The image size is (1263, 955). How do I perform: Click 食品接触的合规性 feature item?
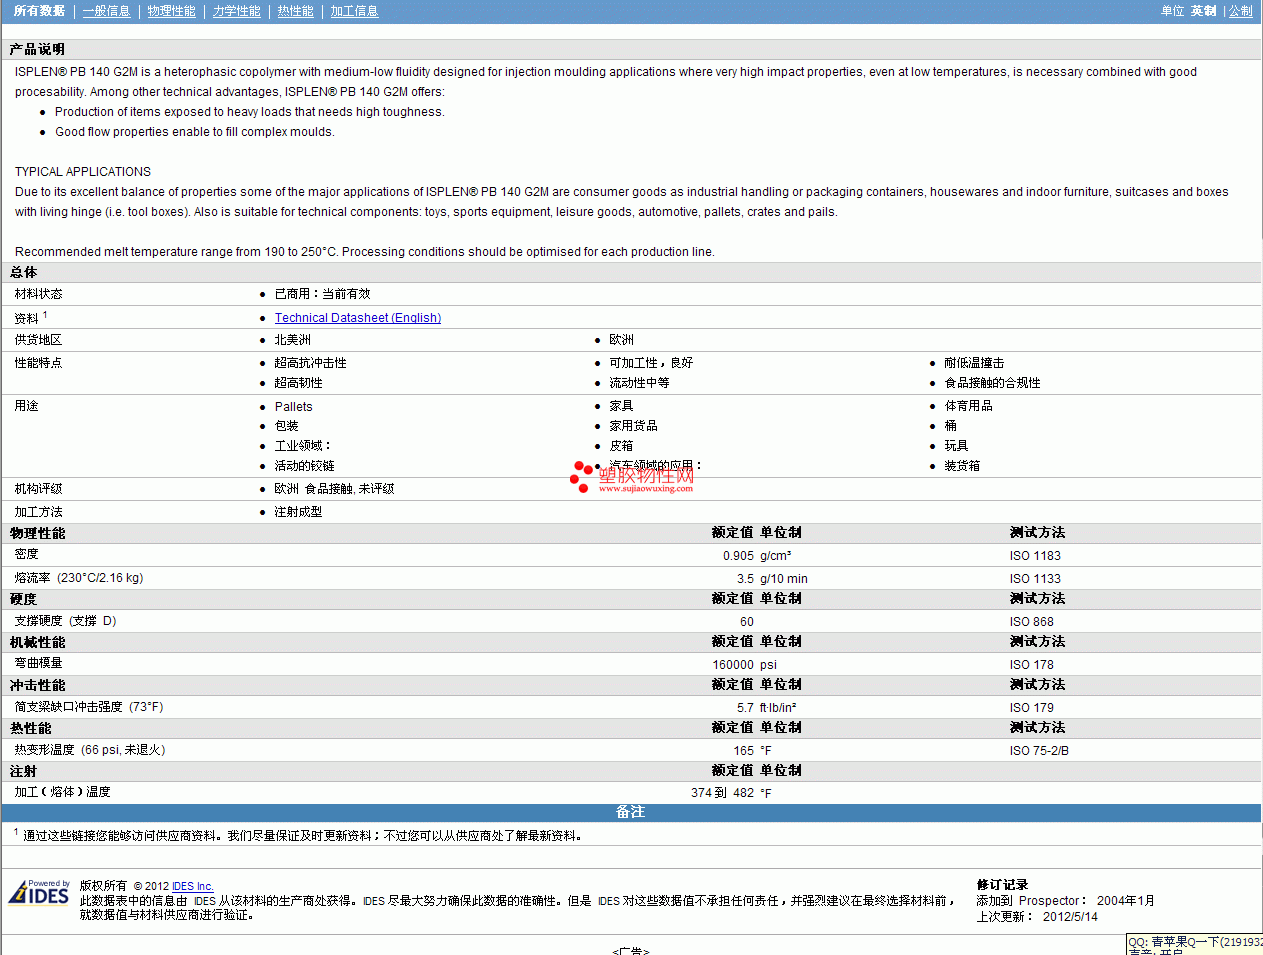click(x=992, y=383)
